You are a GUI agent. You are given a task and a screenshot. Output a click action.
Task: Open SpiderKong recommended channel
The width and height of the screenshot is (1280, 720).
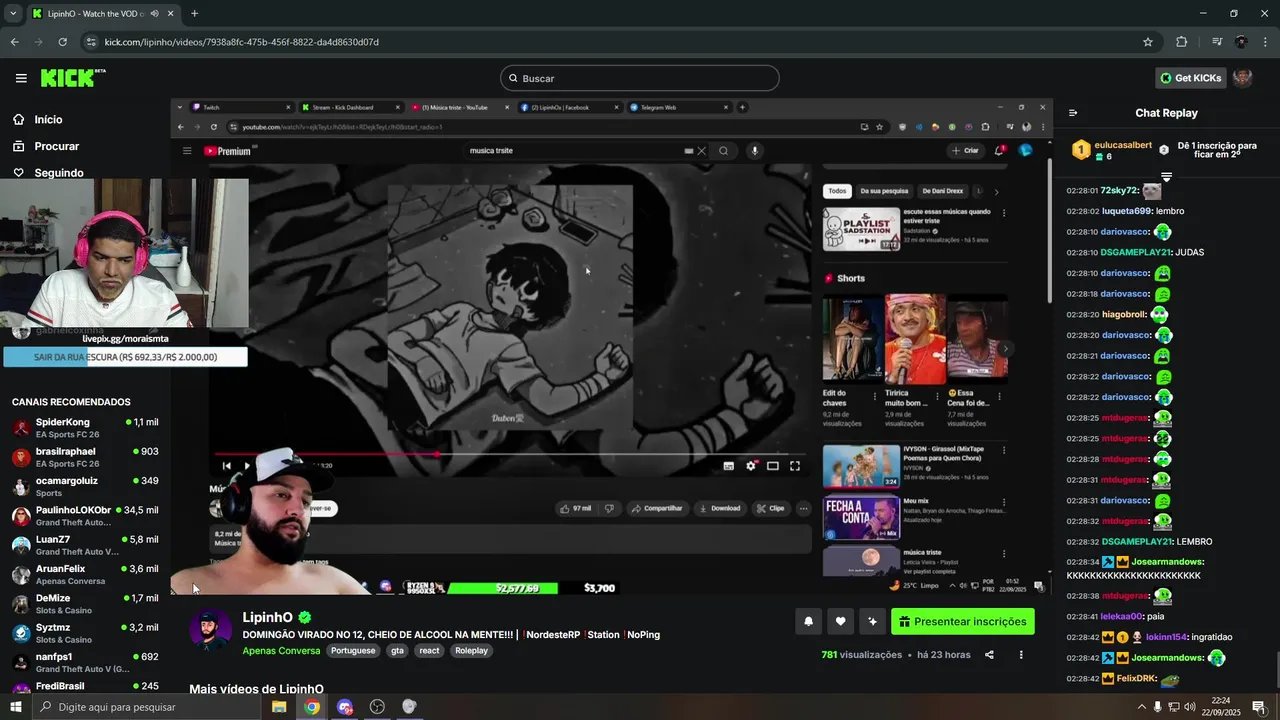tap(84, 428)
